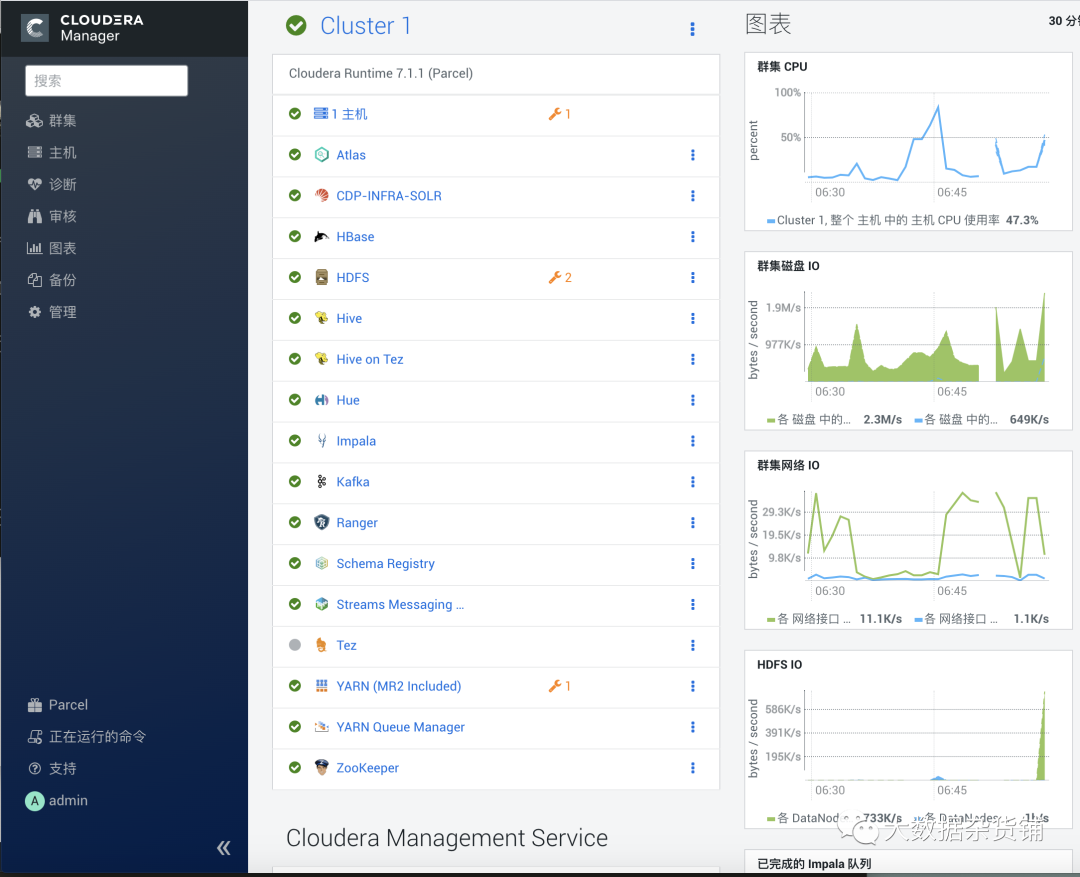Open the Parcel sidebar item
The image size is (1080, 877).
(x=58, y=705)
